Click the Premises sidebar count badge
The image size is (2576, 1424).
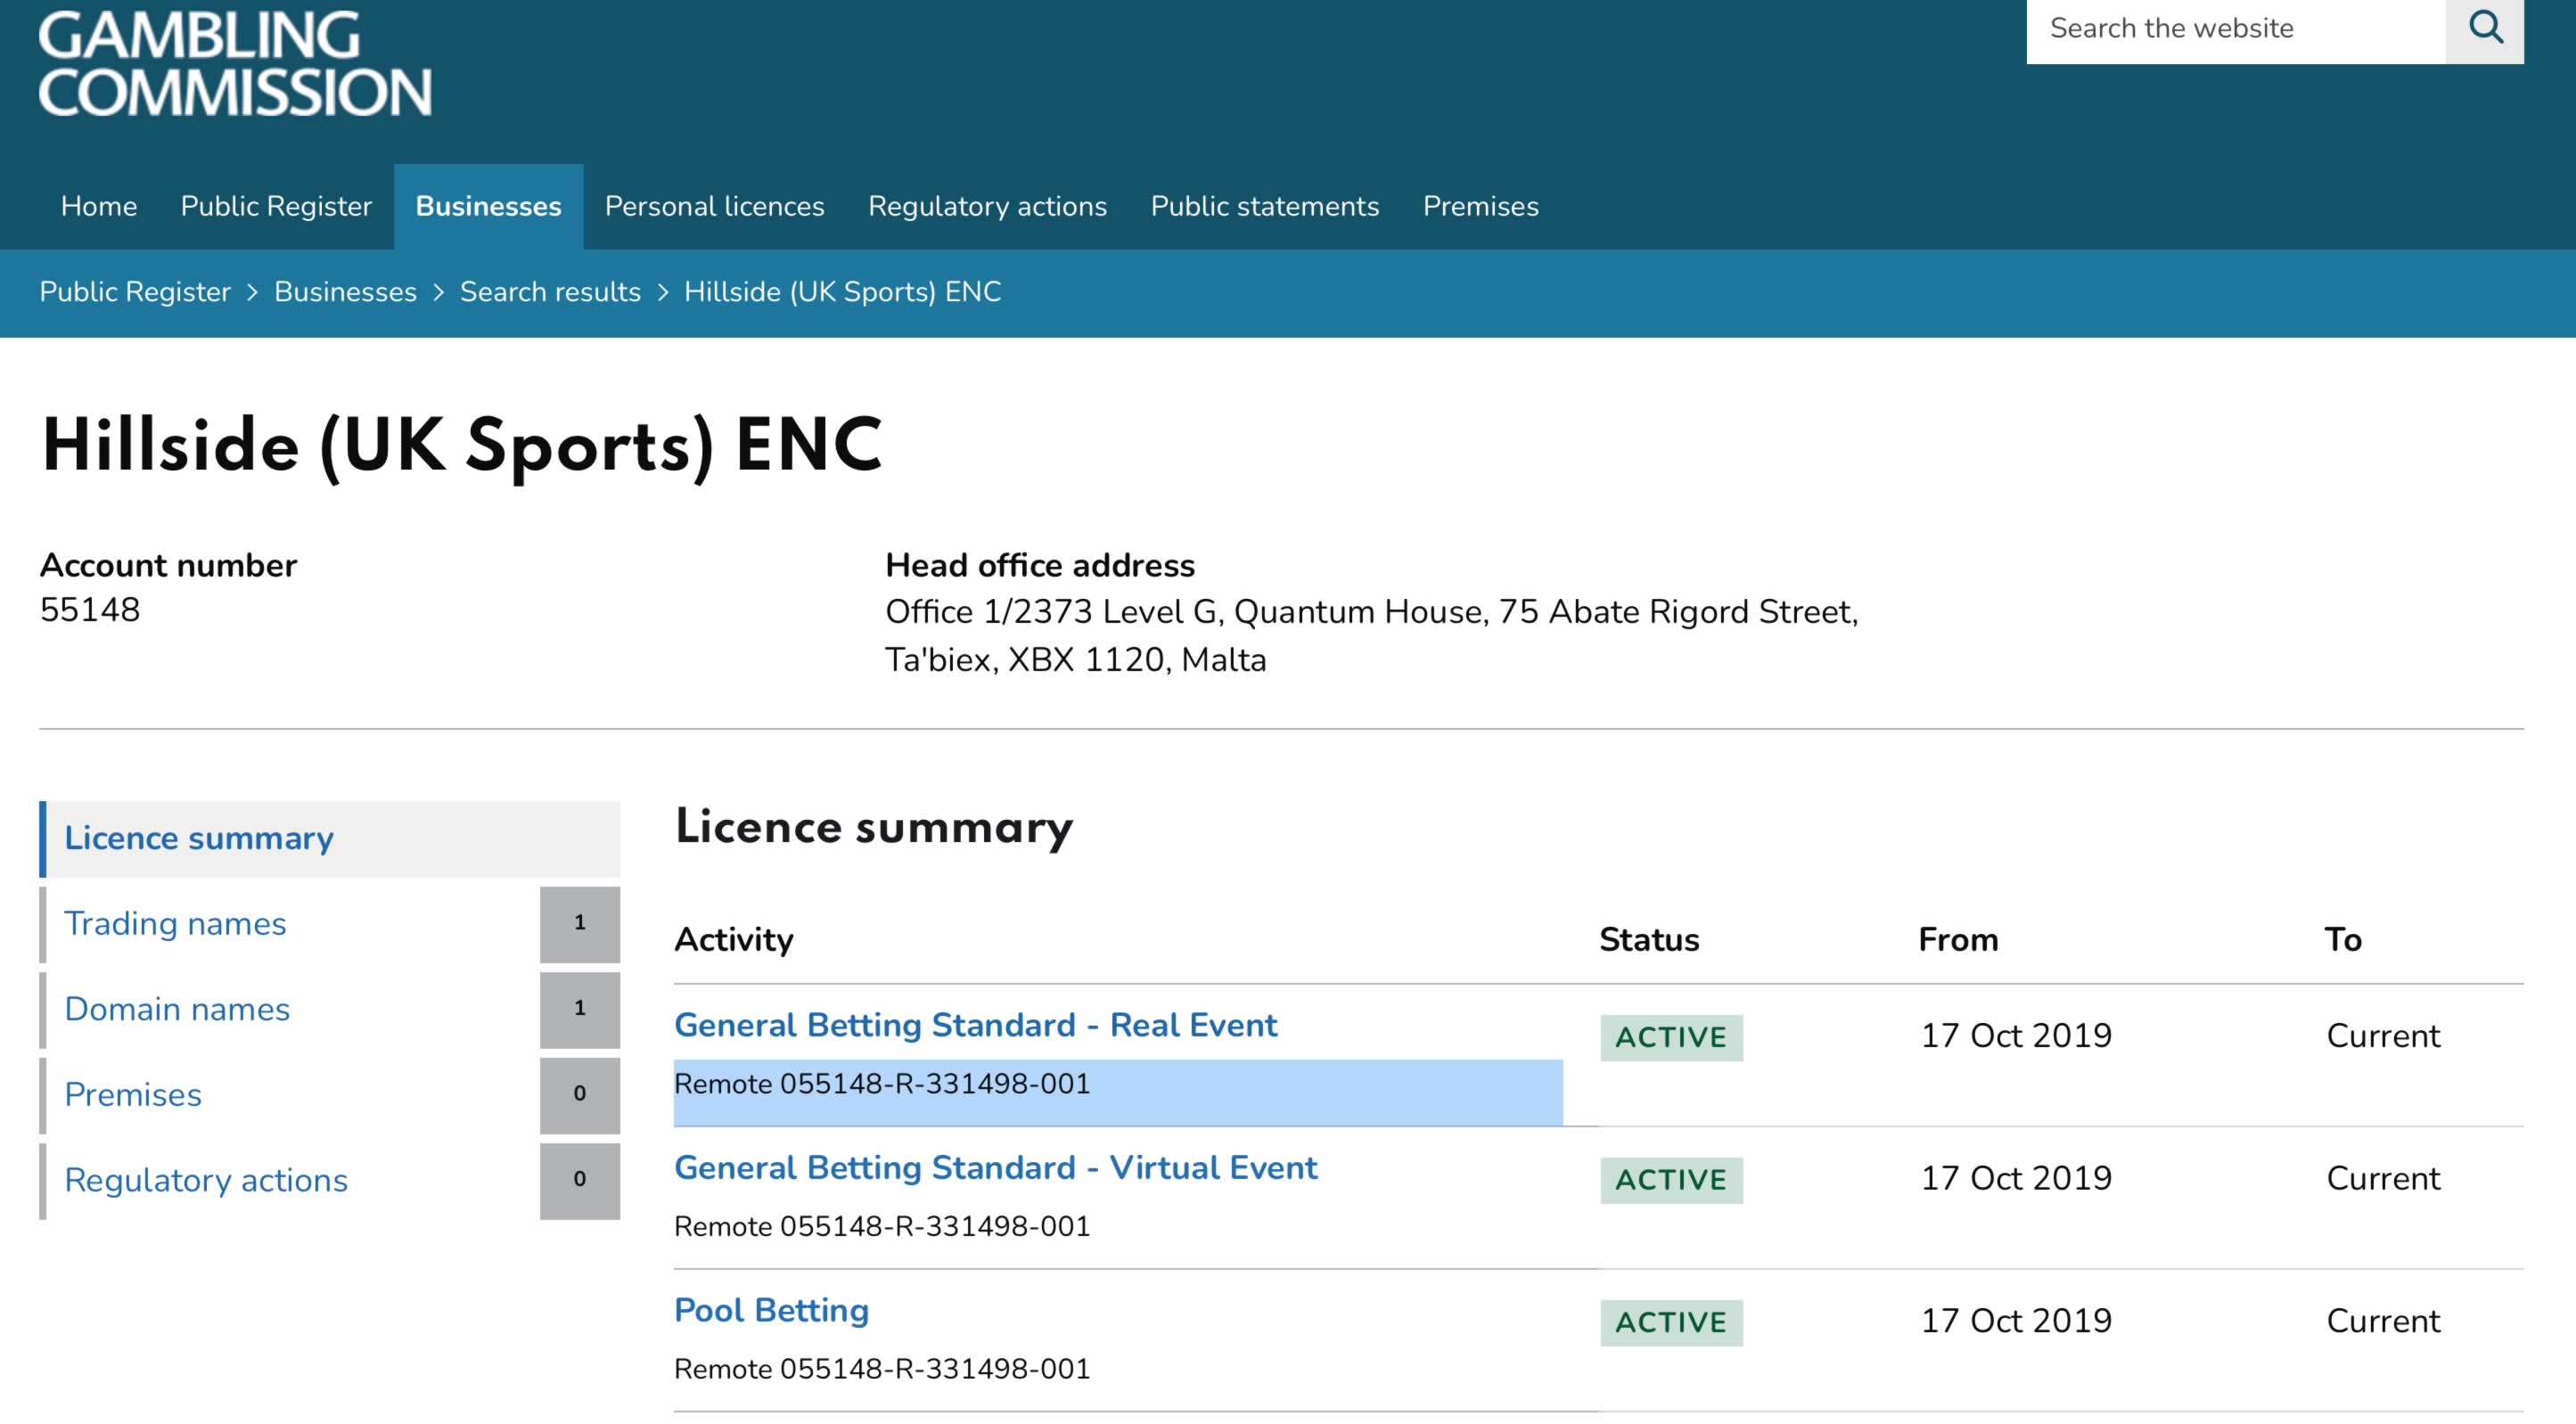point(580,1095)
